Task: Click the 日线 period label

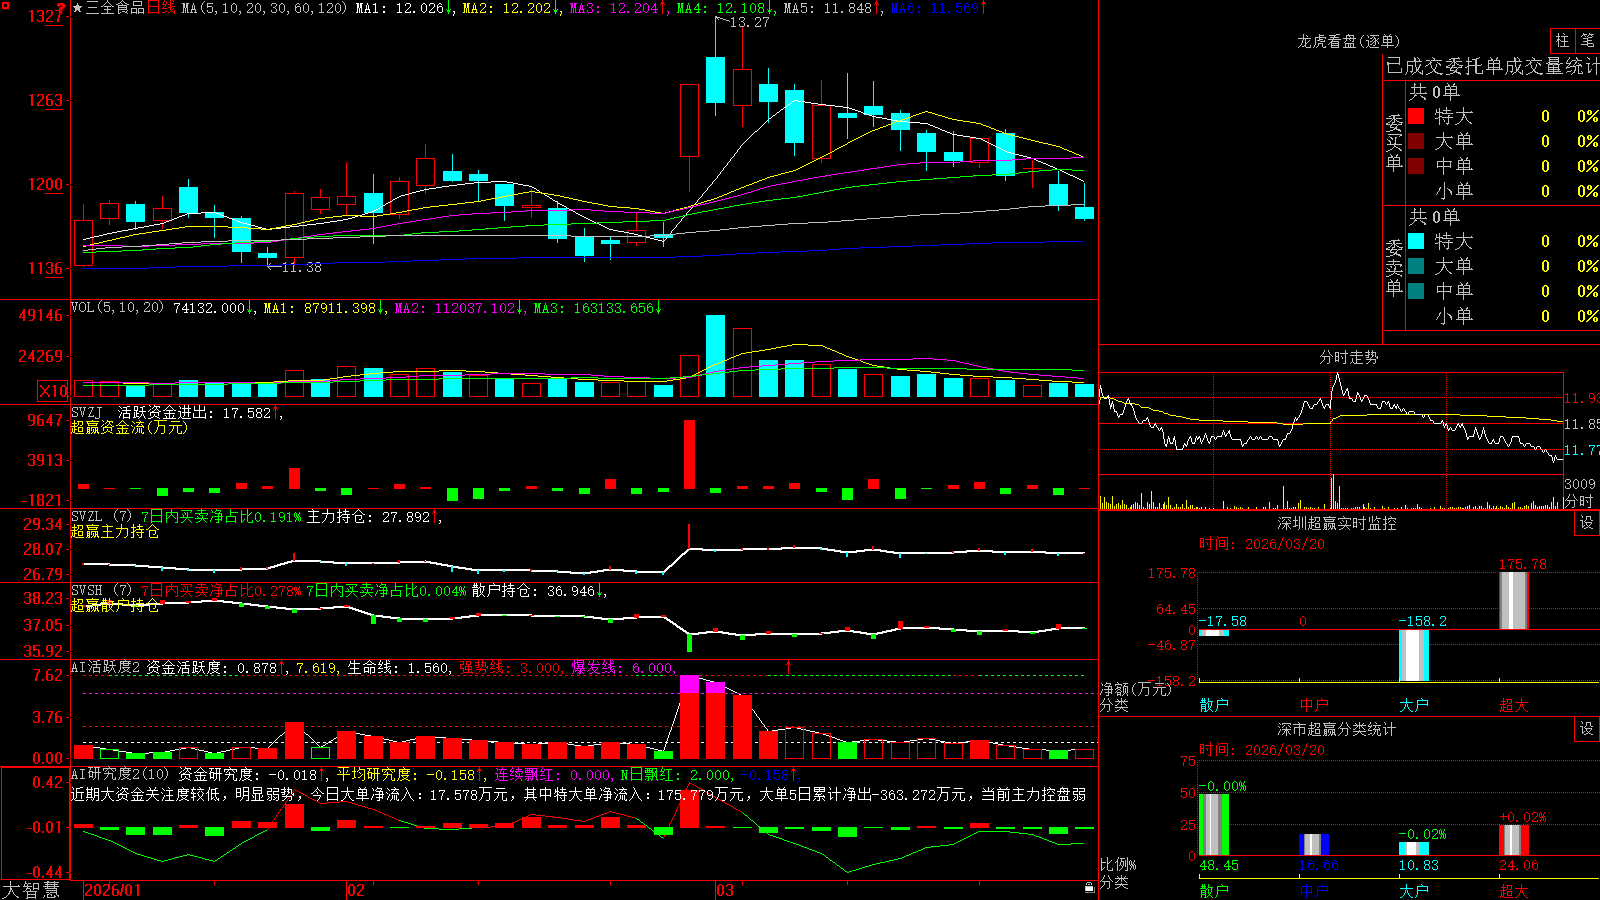Action: 161,8
